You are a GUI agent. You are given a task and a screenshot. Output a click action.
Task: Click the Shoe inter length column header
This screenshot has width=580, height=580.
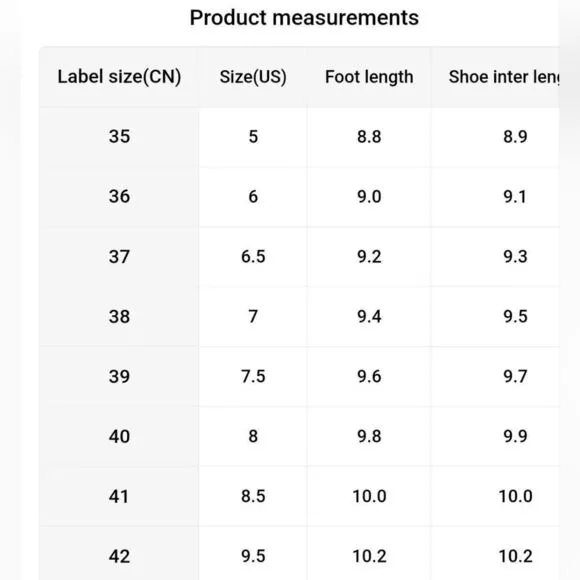coord(495,77)
